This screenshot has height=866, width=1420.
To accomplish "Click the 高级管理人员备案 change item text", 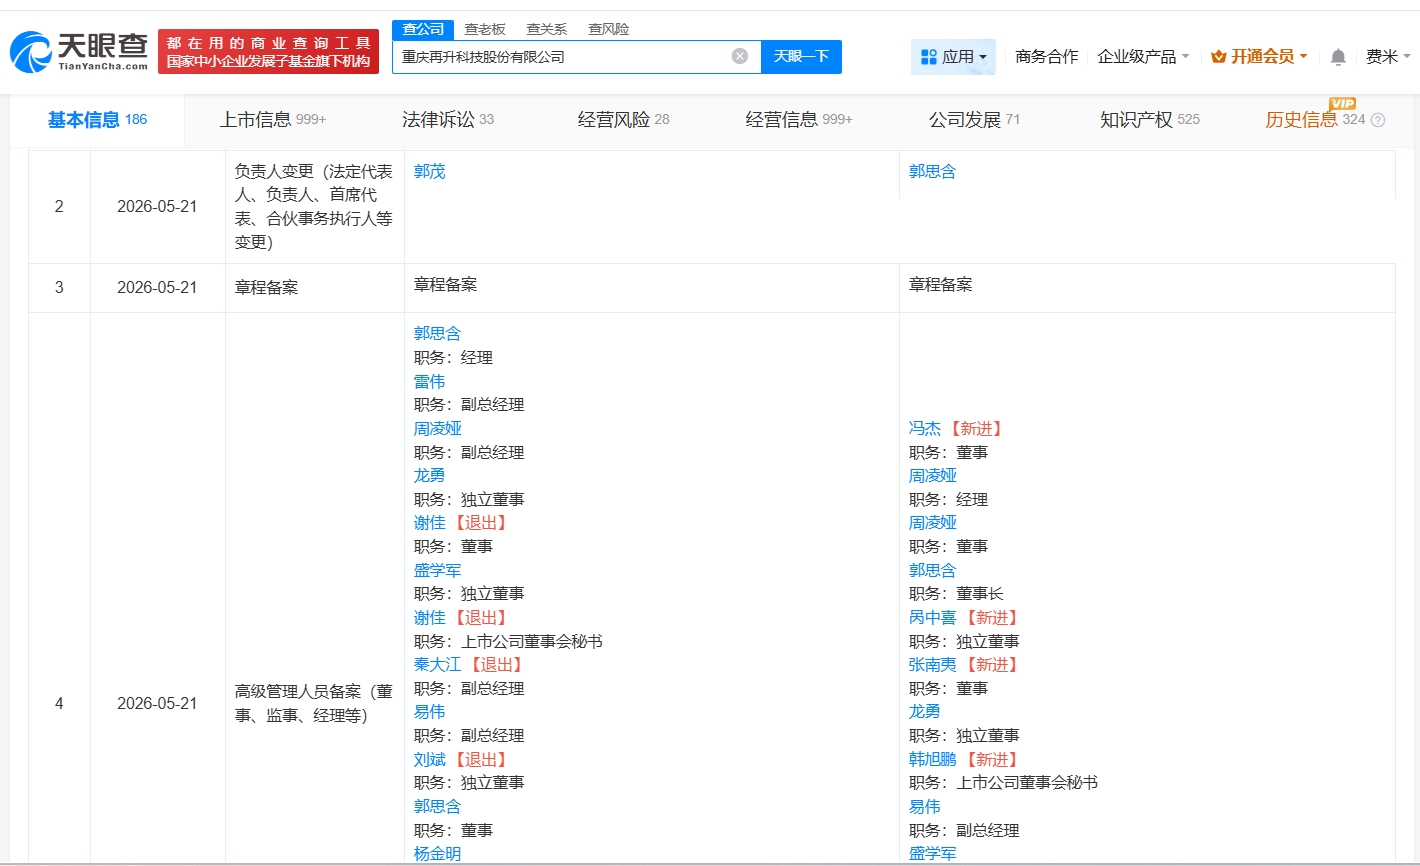I will click(314, 704).
